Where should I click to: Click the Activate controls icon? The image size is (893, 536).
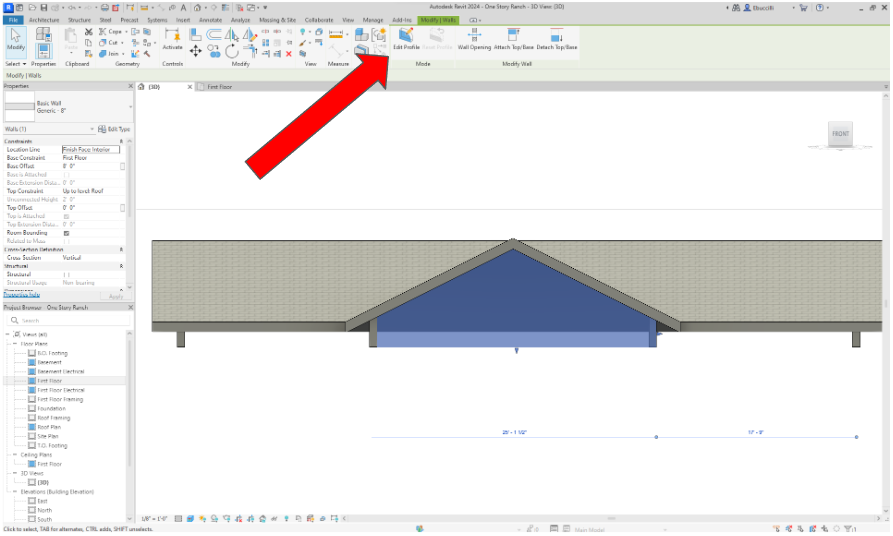coord(172,40)
